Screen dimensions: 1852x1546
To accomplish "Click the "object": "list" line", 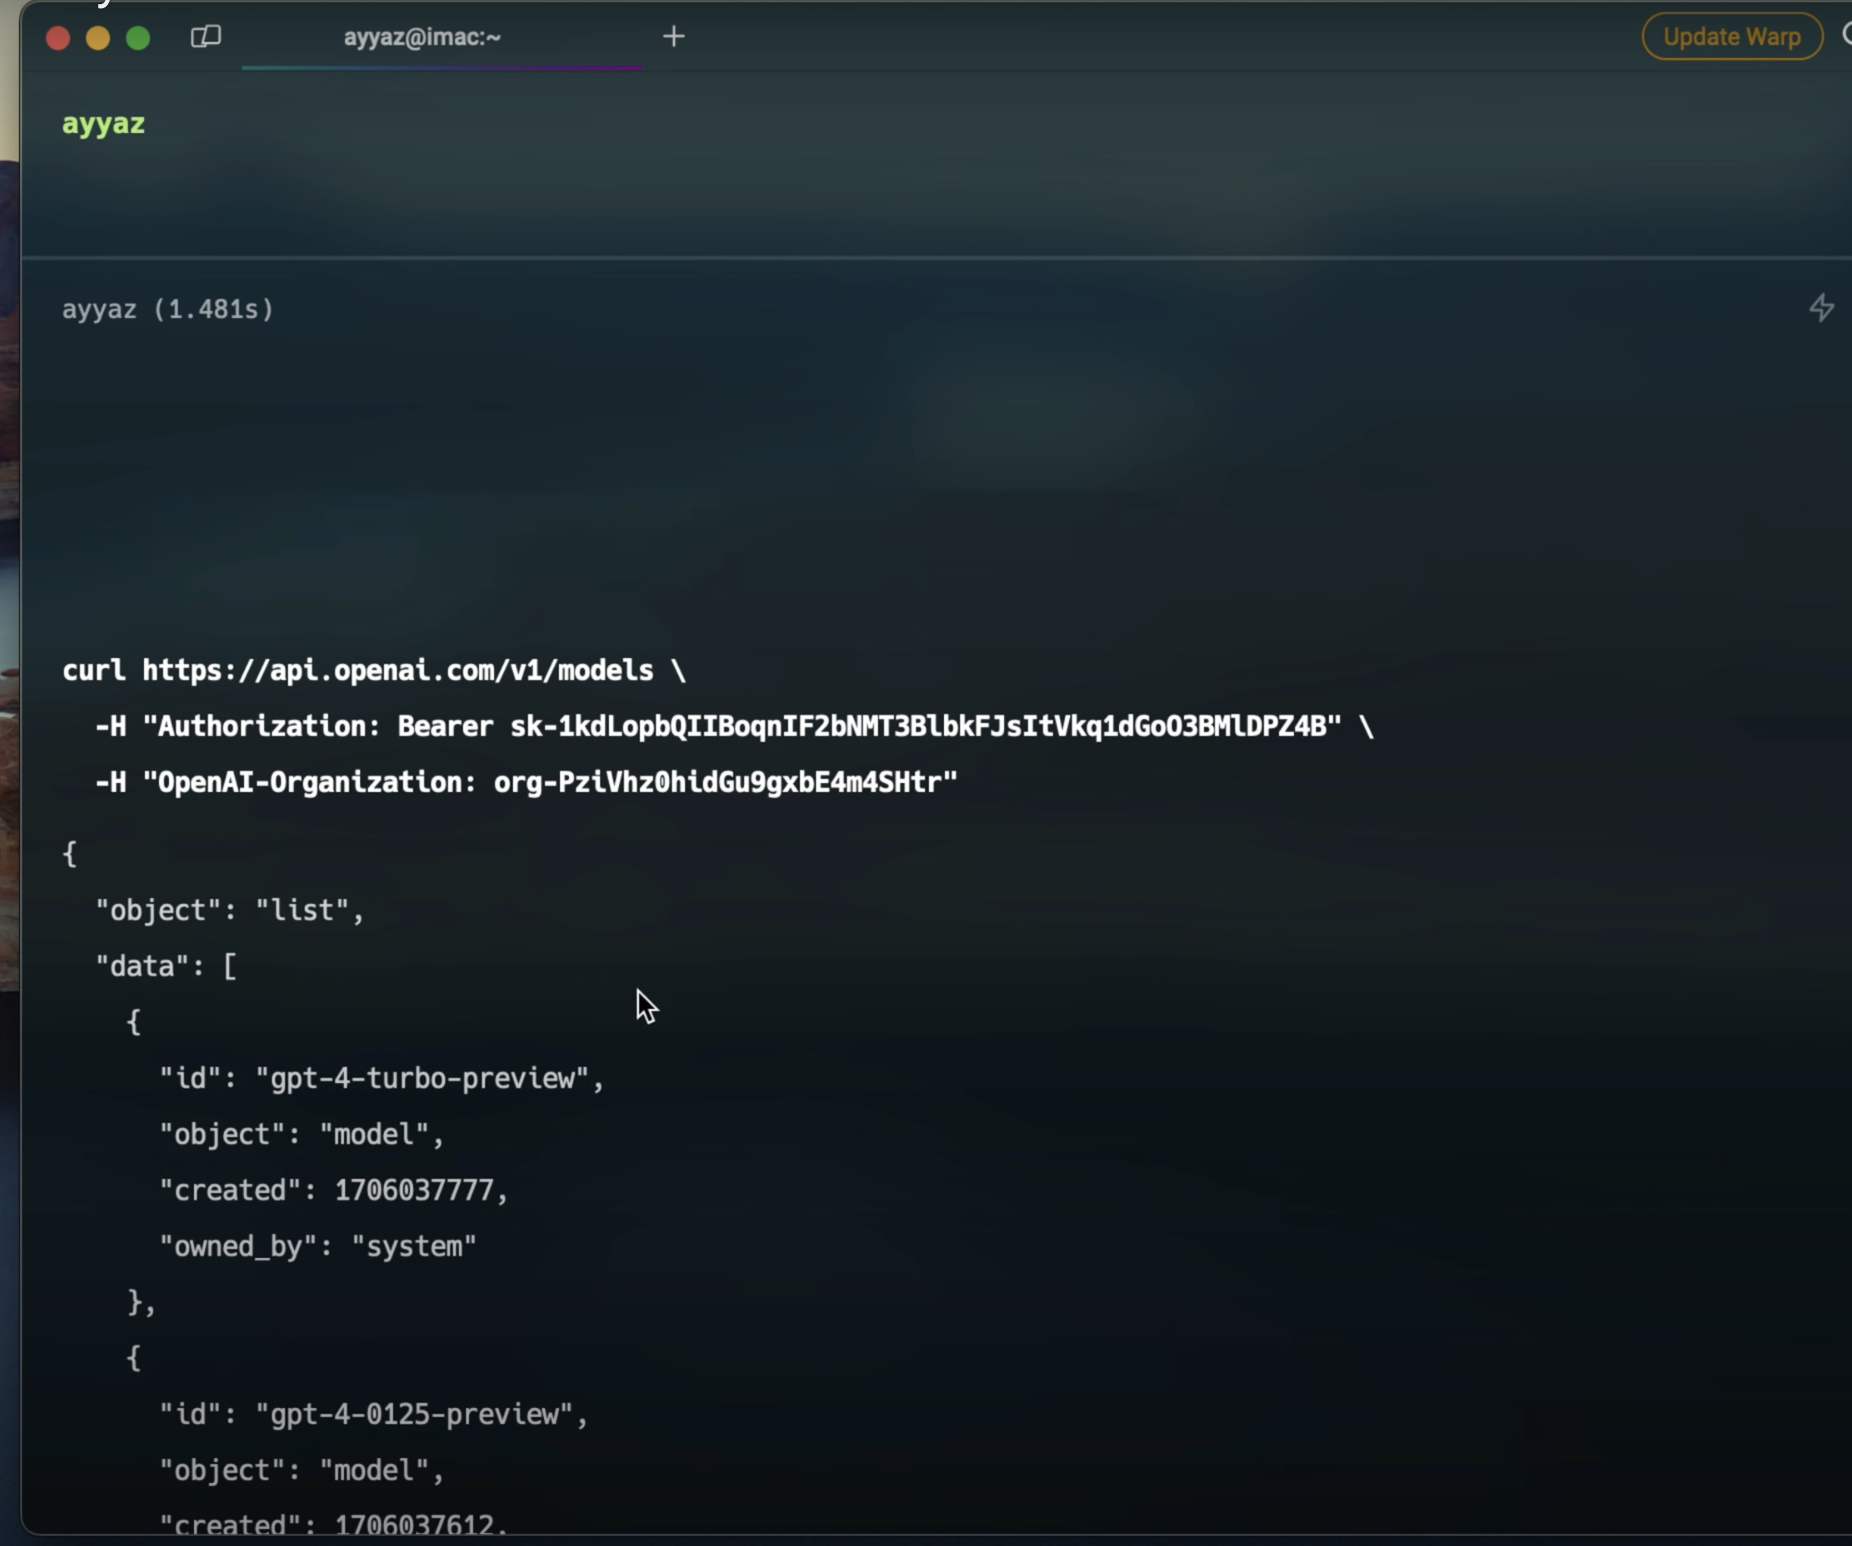I will coord(230,910).
